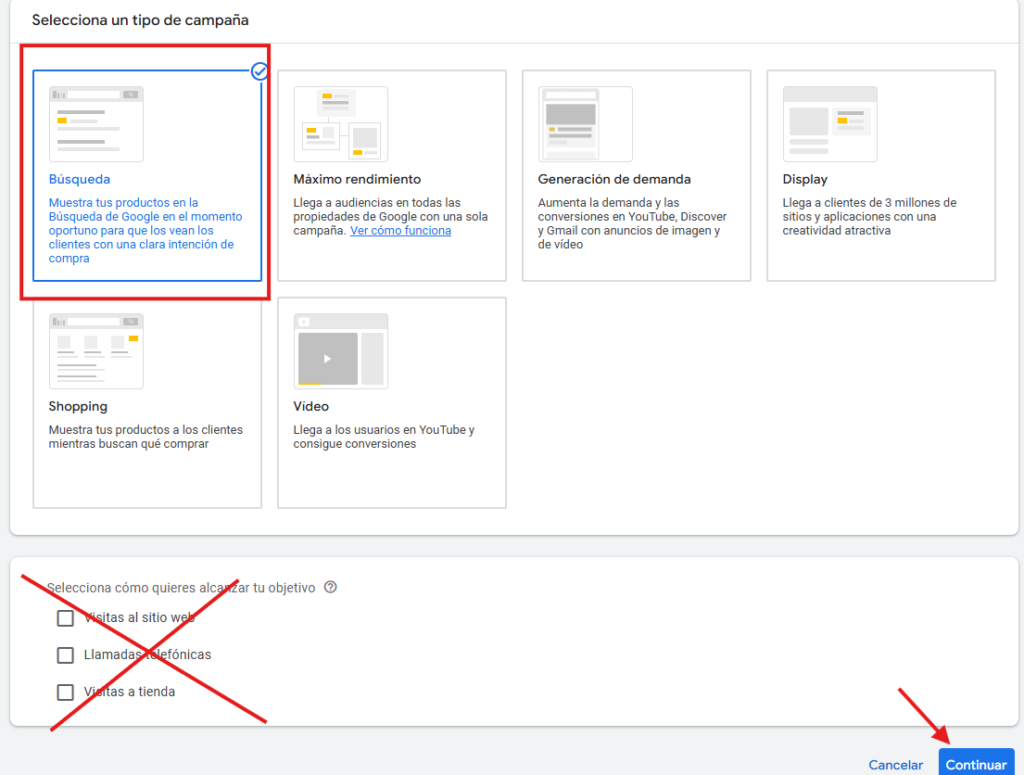Check the Llamadas telefónicas option
Screen dimensions: 1024x775
coord(66,655)
